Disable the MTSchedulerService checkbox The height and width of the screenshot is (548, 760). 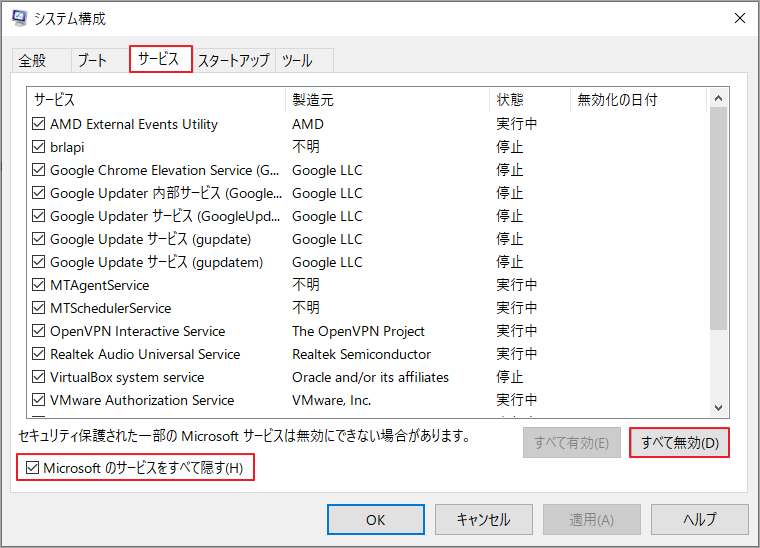tap(39, 308)
